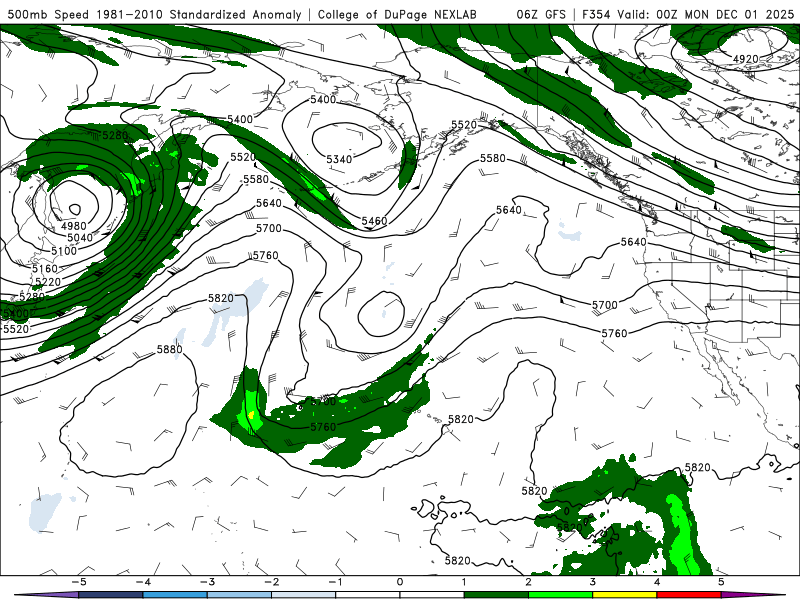Click the 5100 contour label

[x=64, y=251]
